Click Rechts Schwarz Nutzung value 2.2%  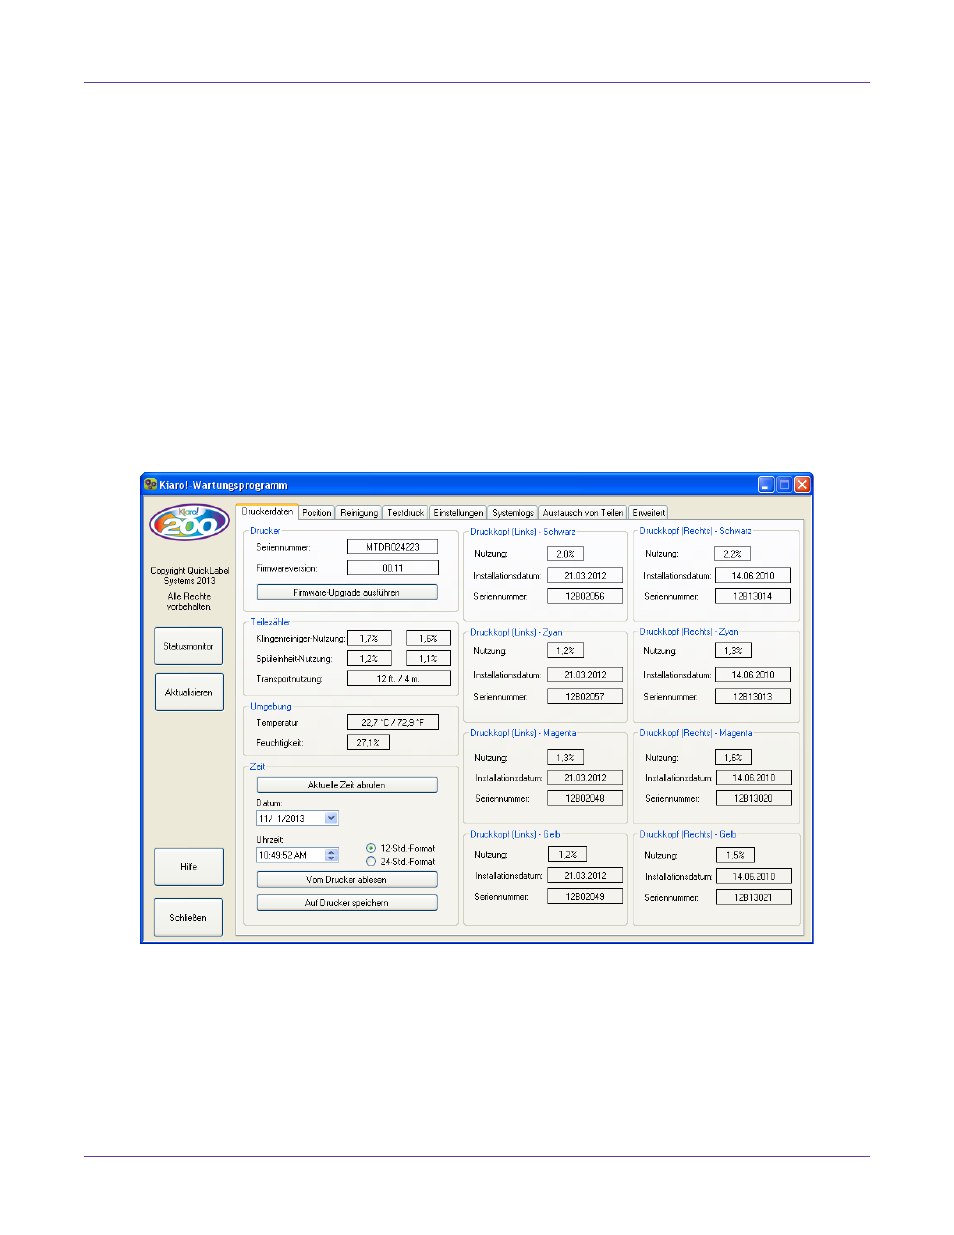[733, 553]
